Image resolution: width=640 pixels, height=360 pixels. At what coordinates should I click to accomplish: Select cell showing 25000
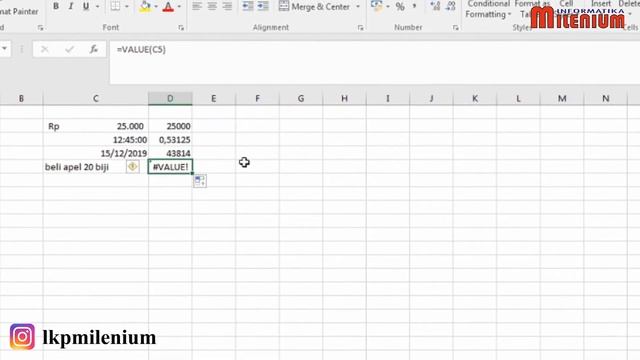click(x=170, y=126)
